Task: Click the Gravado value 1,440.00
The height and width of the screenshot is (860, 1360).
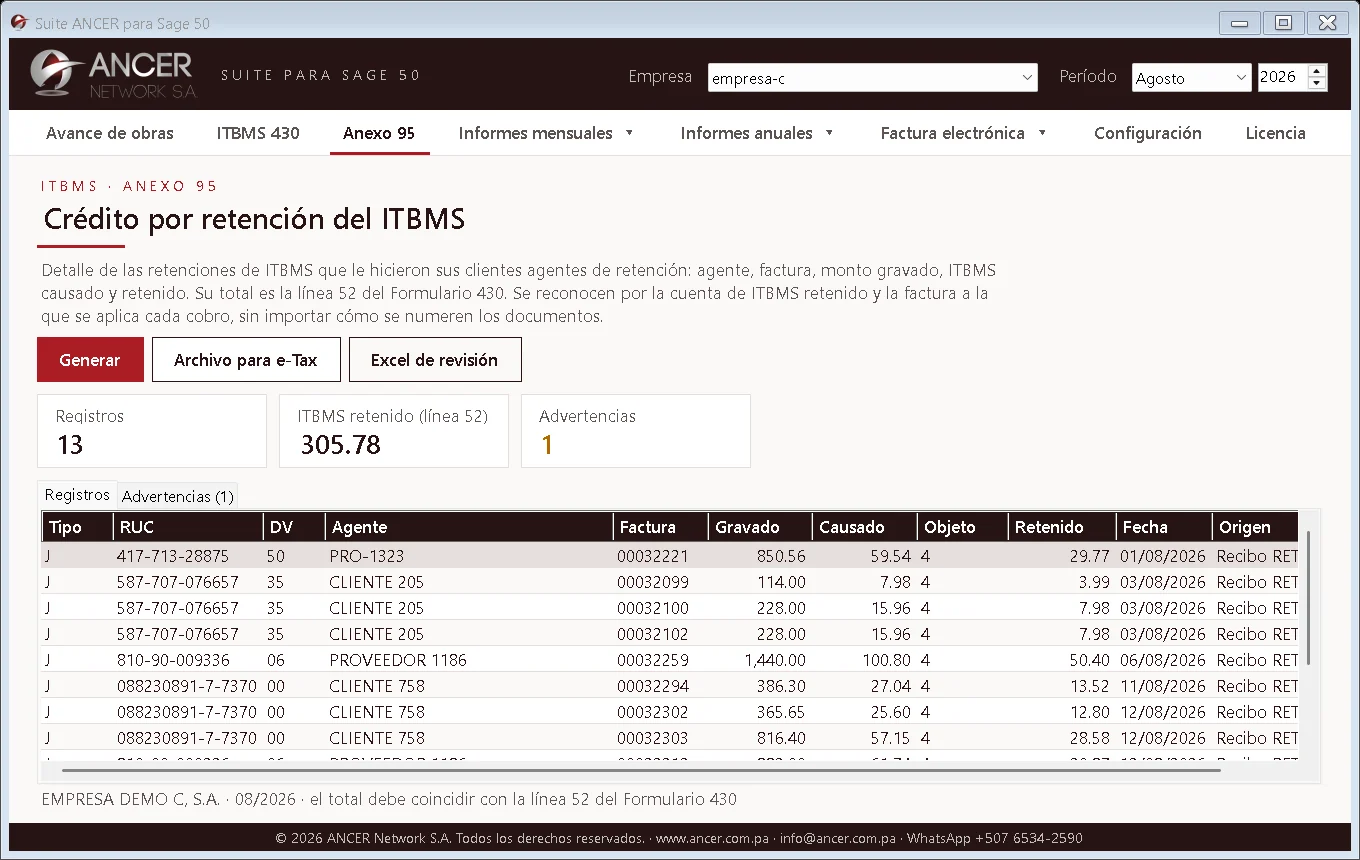Action: pos(775,660)
